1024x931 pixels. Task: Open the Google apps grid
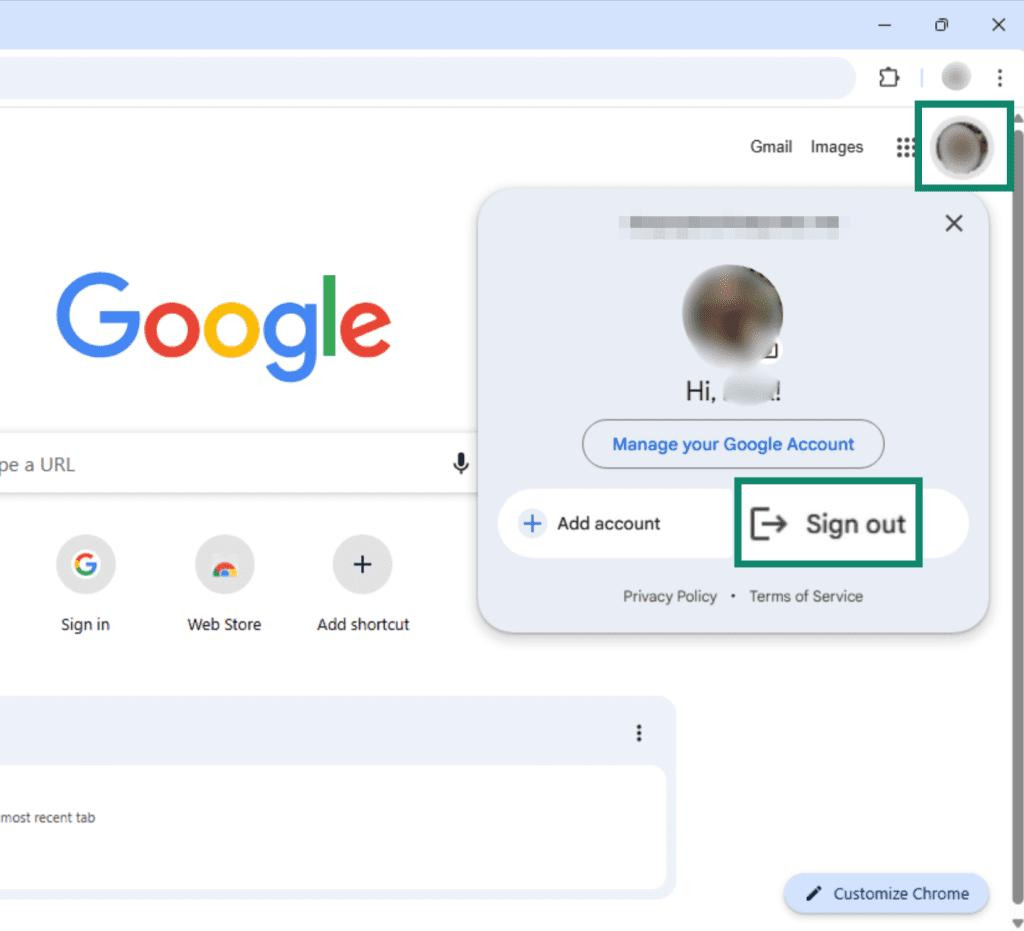pos(905,147)
